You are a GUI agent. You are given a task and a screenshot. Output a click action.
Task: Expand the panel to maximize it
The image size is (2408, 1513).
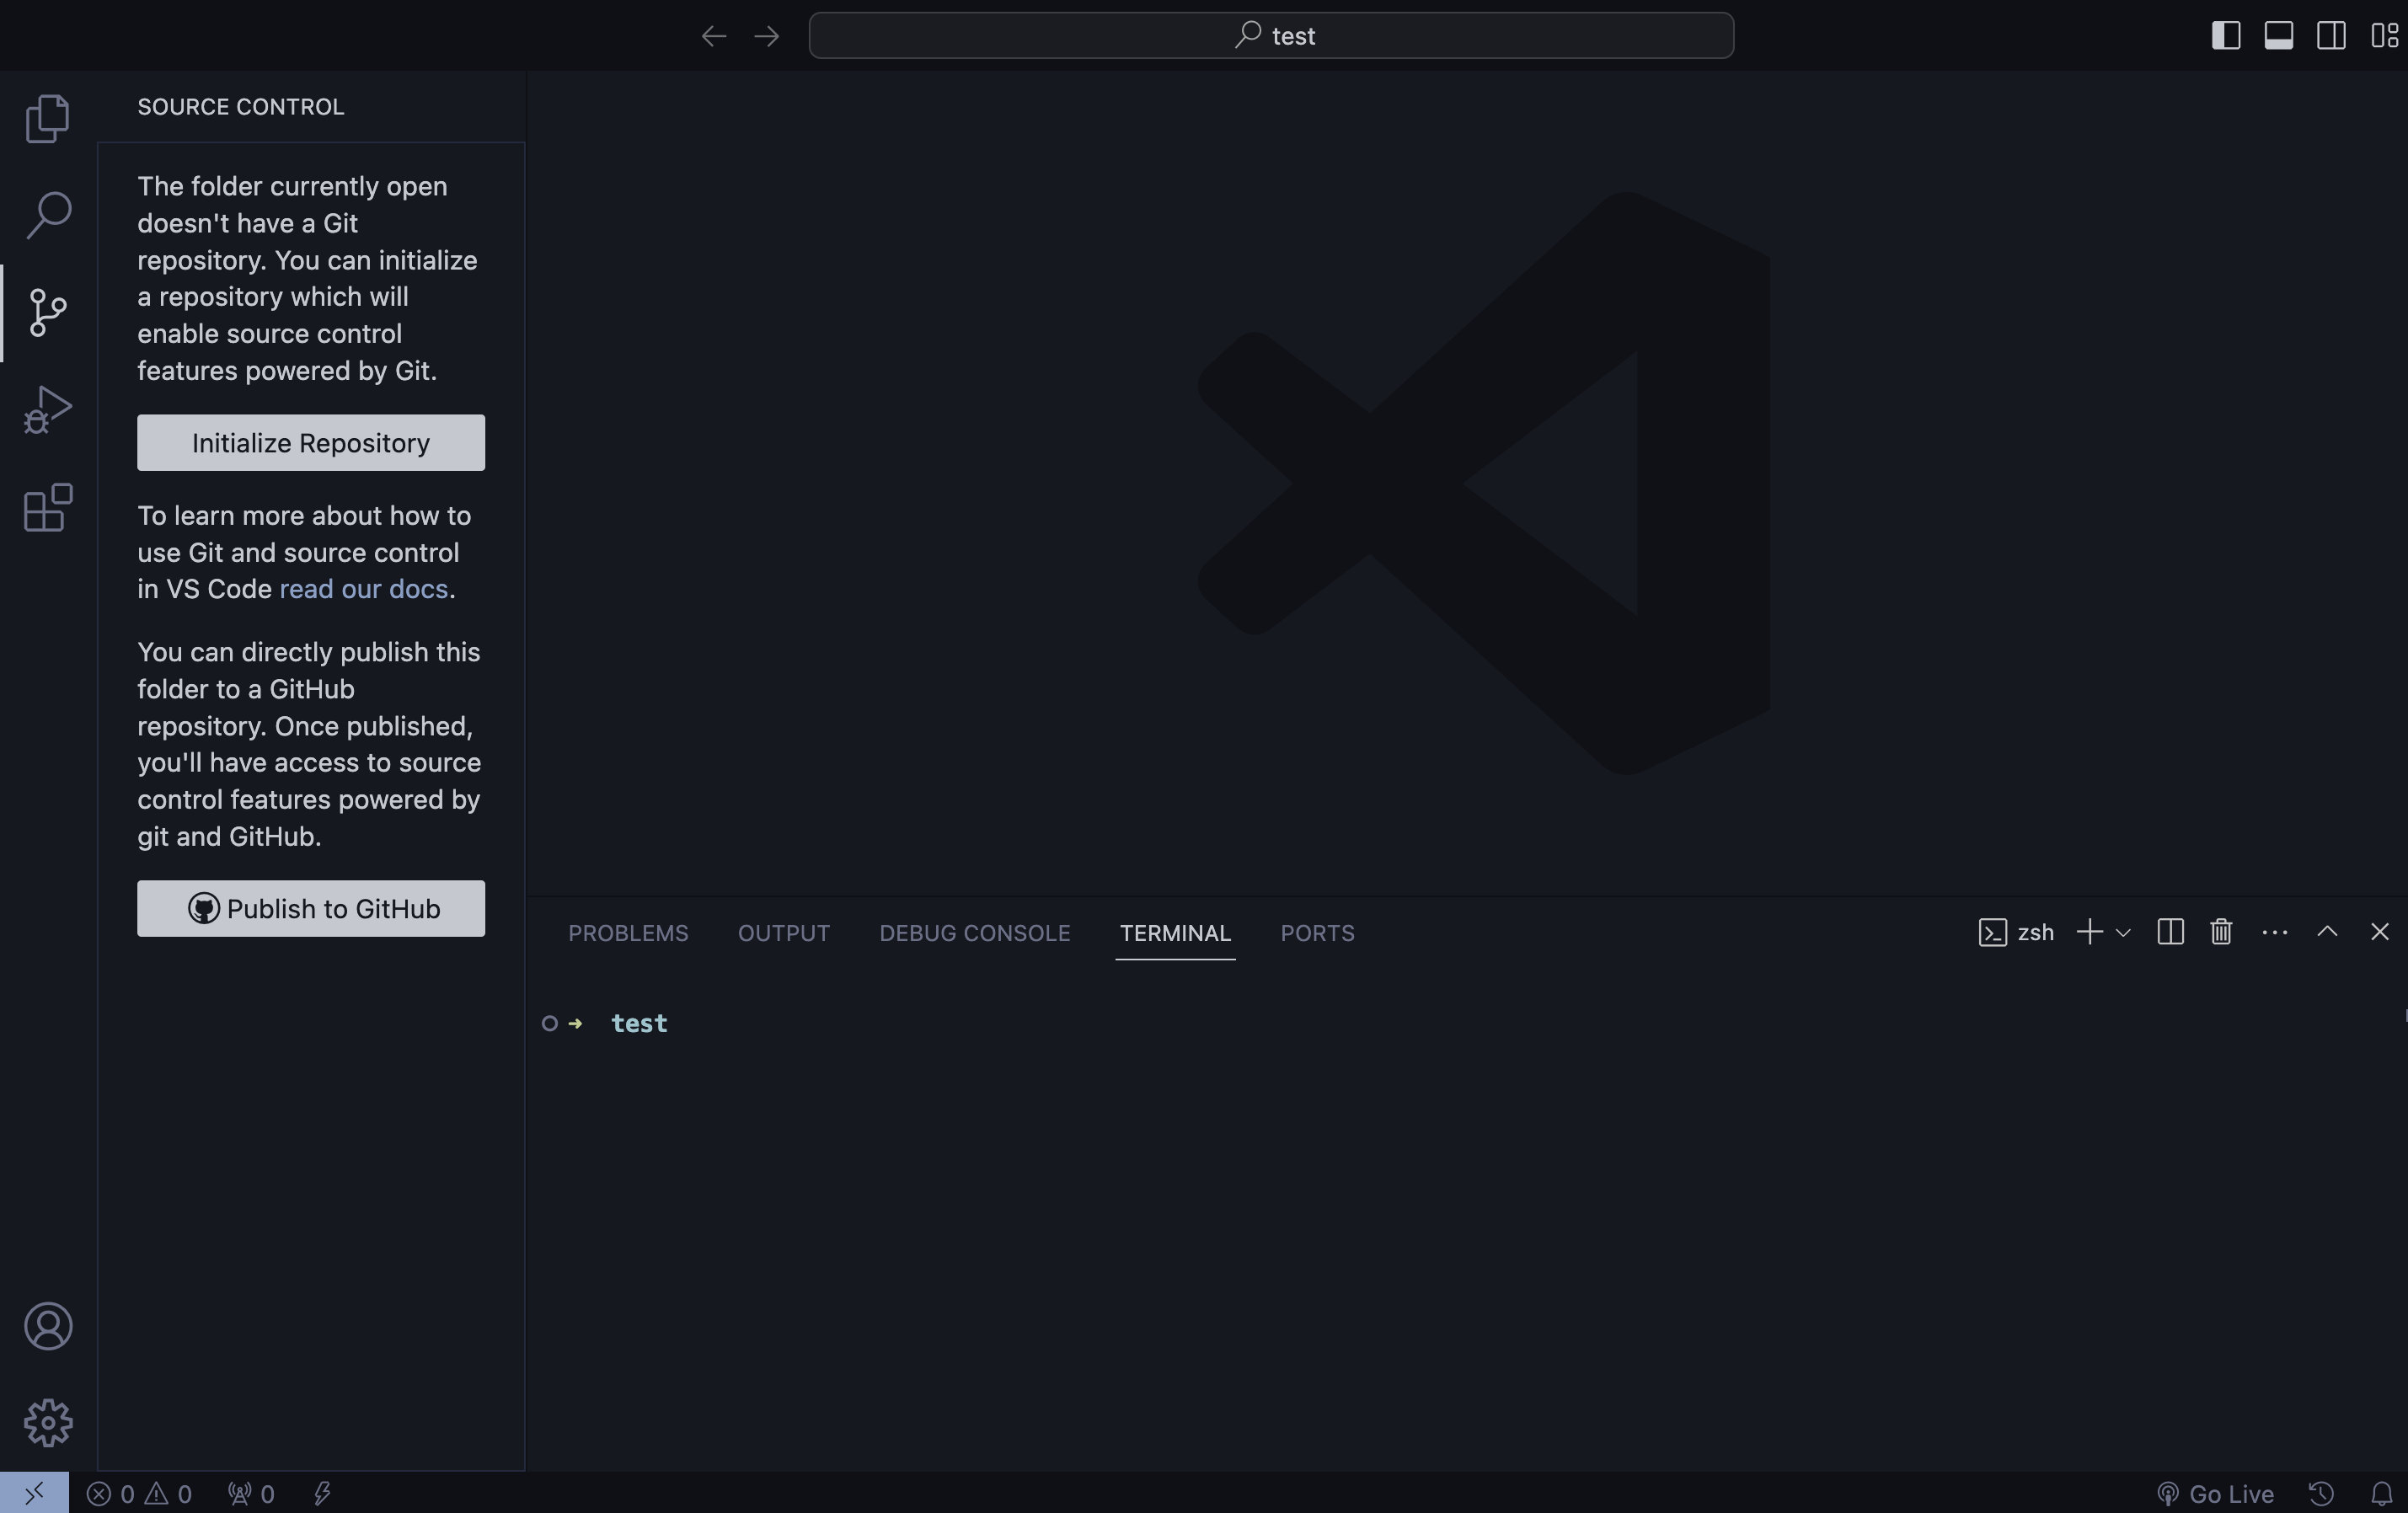(2327, 931)
